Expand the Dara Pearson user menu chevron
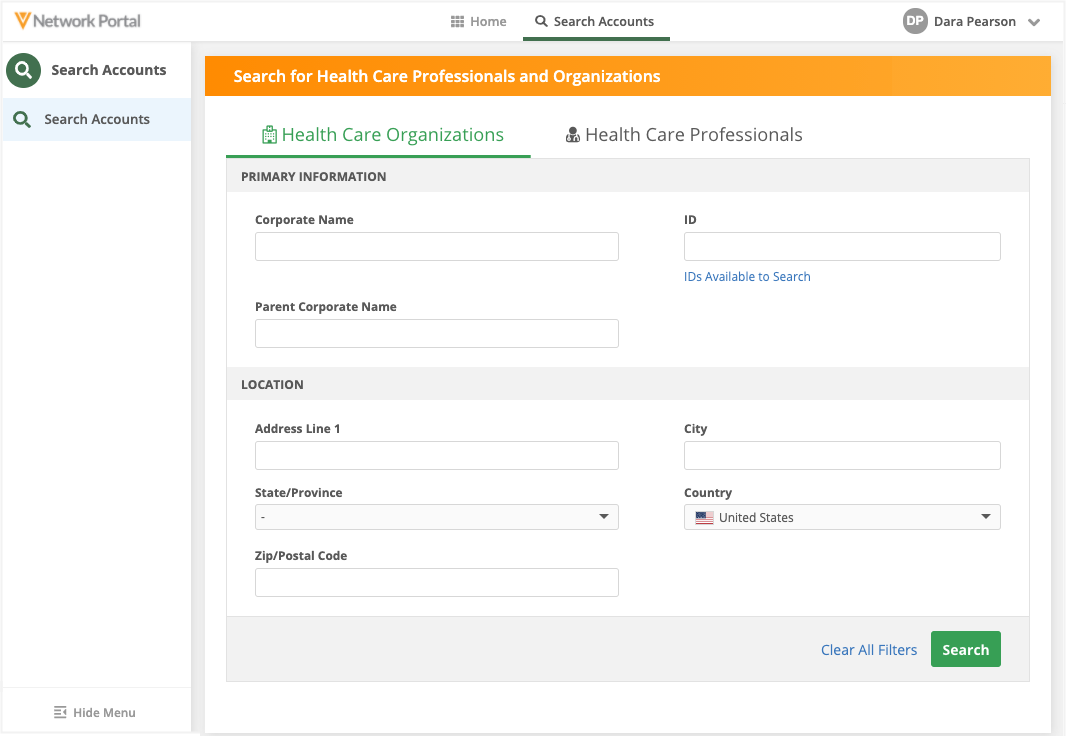The height and width of the screenshot is (736, 1066). pos(1034,22)
